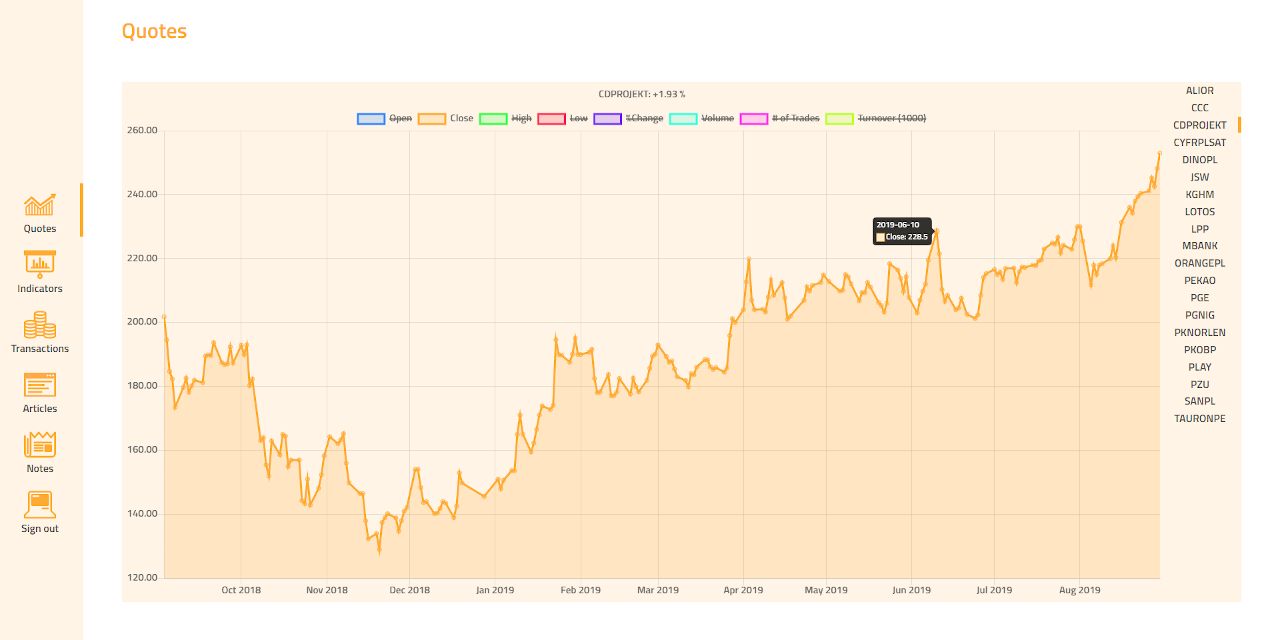Show KGHM stock quotes
The width and height of the screenshot is (1280, 640).
[x=1200, y=195]
